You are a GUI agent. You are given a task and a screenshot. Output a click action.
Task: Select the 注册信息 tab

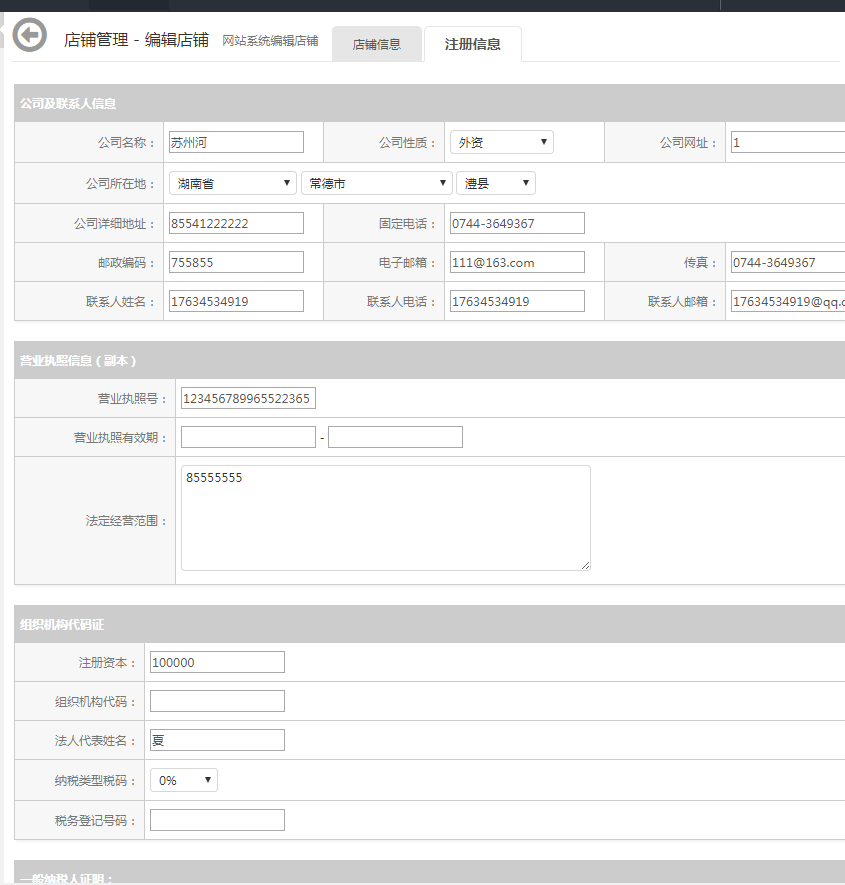click(472, 44)
